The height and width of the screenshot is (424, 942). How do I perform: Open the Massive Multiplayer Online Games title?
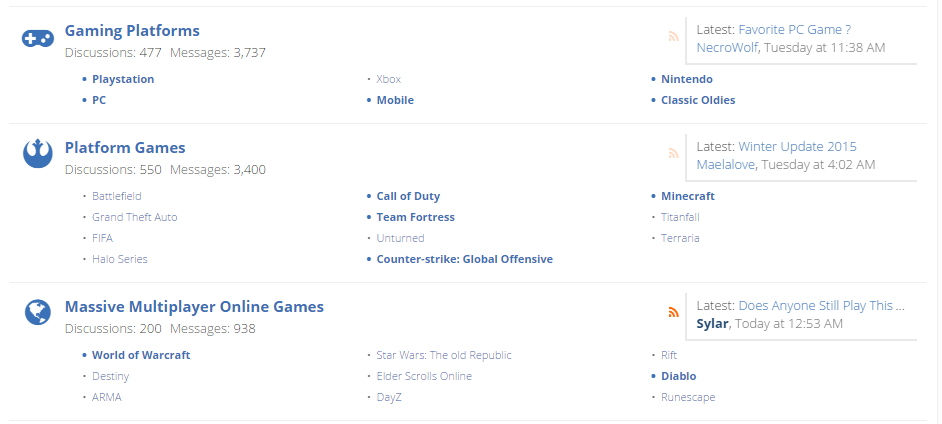point(194,306)
